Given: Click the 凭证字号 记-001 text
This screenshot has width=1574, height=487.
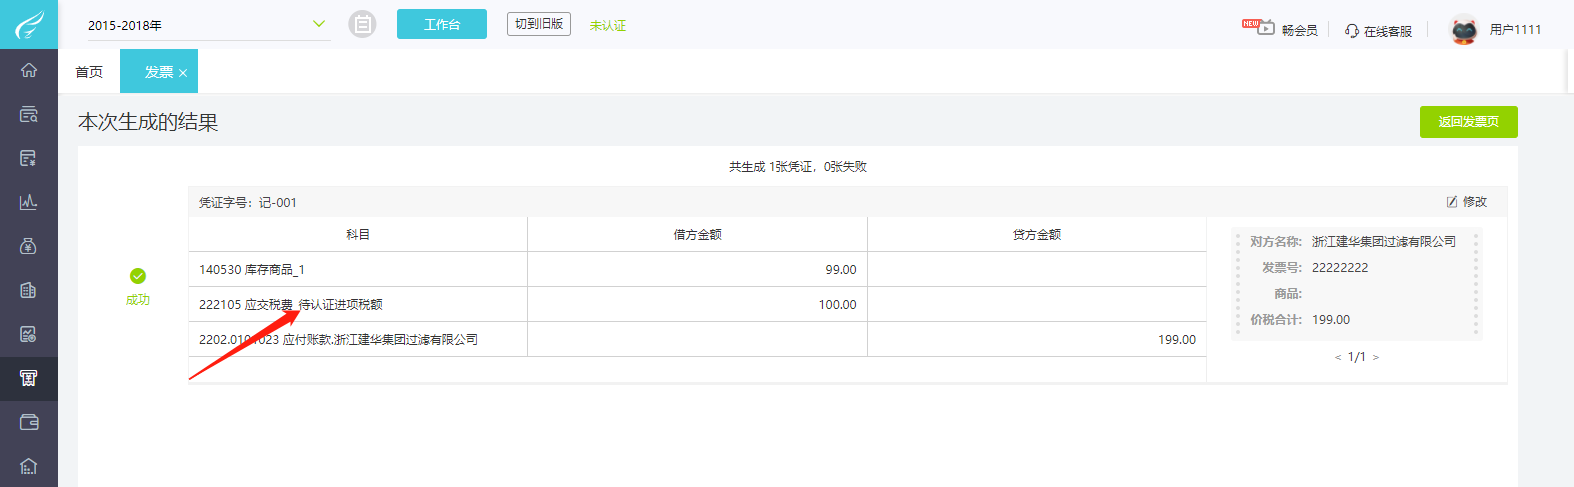Looking at the screenshot, I should pyautogui.click(x=248, y=202).
